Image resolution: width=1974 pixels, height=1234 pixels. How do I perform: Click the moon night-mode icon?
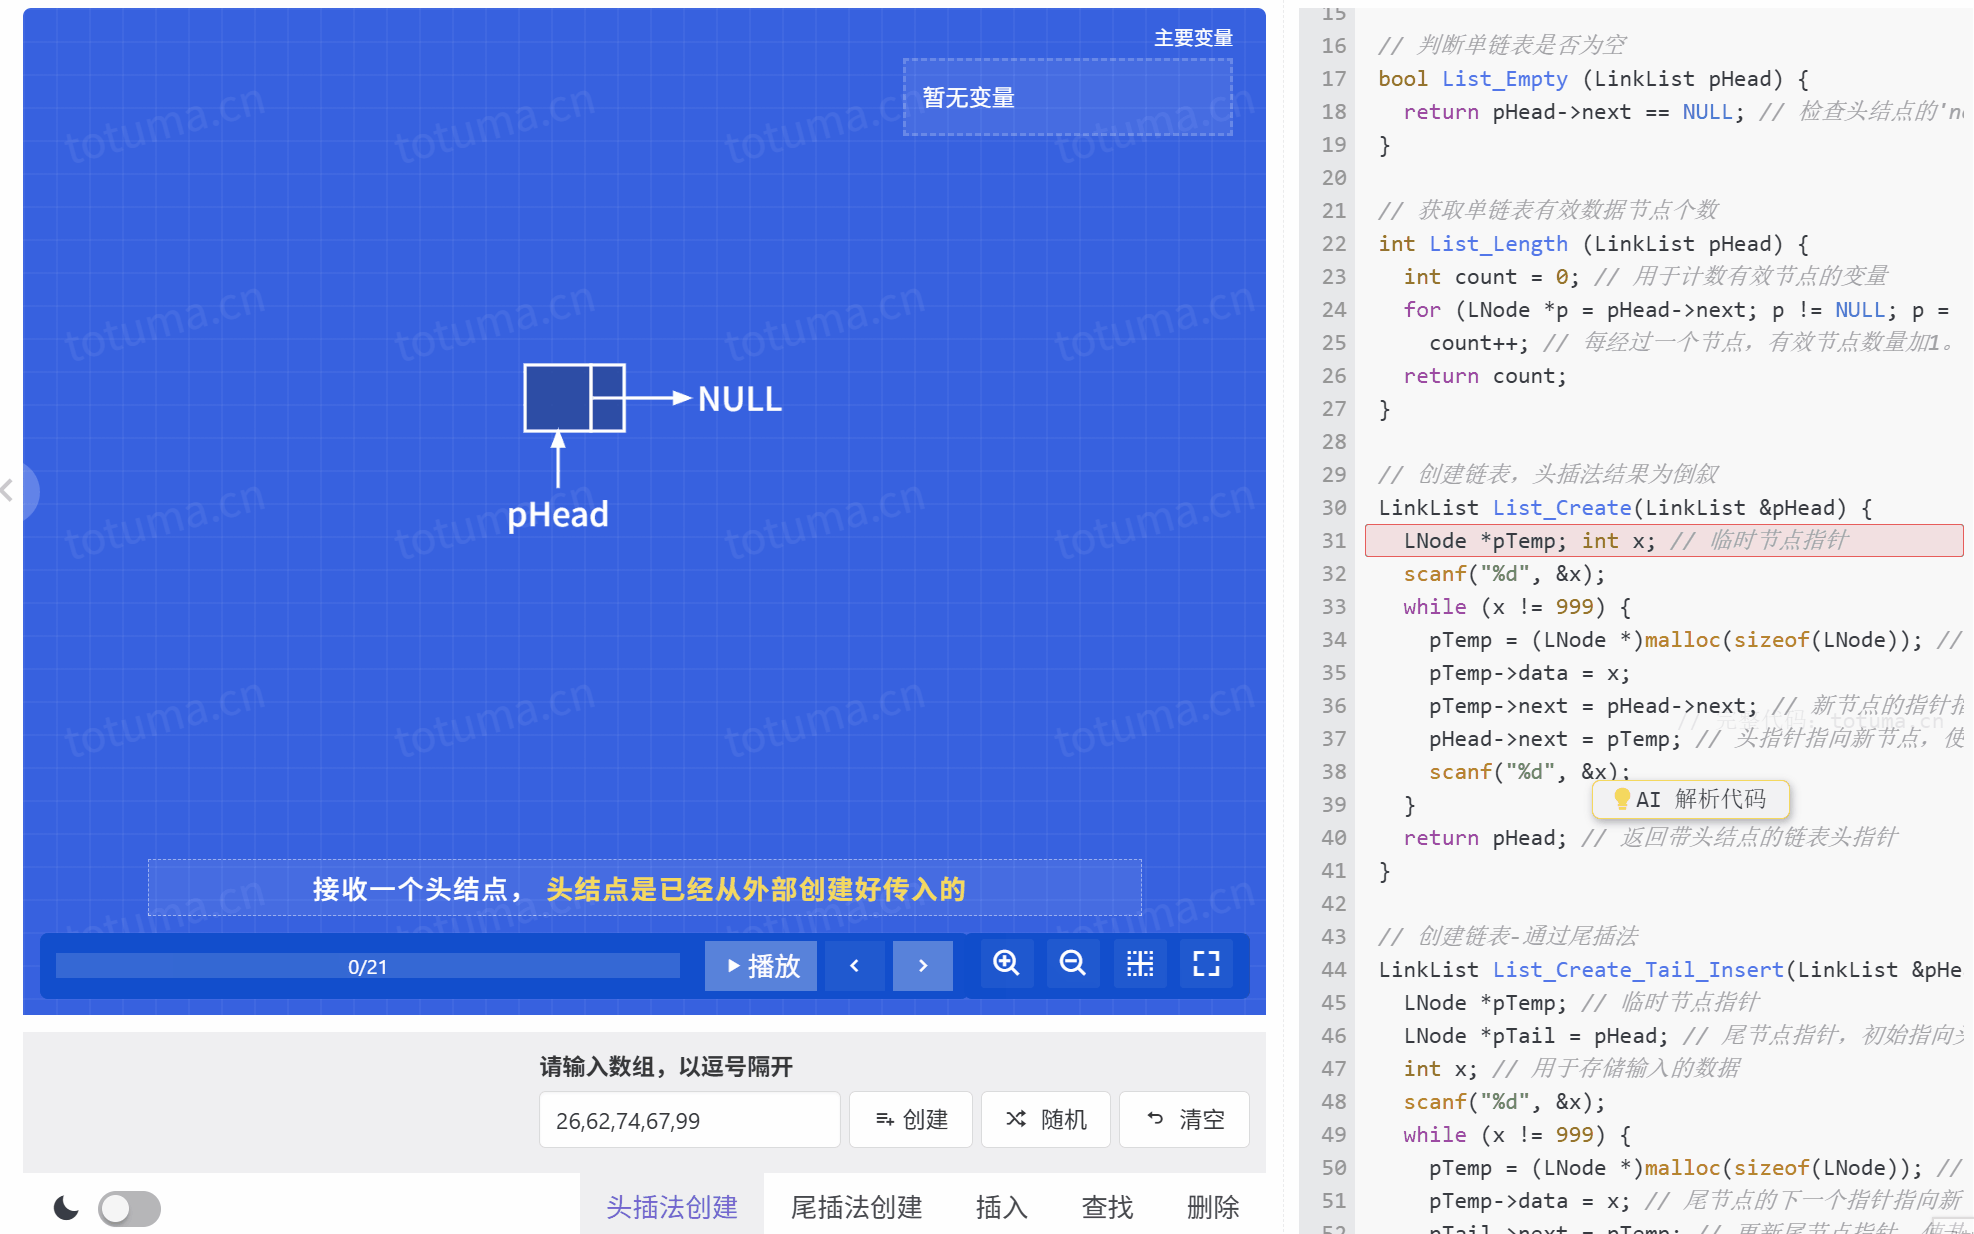[66, 1208]
